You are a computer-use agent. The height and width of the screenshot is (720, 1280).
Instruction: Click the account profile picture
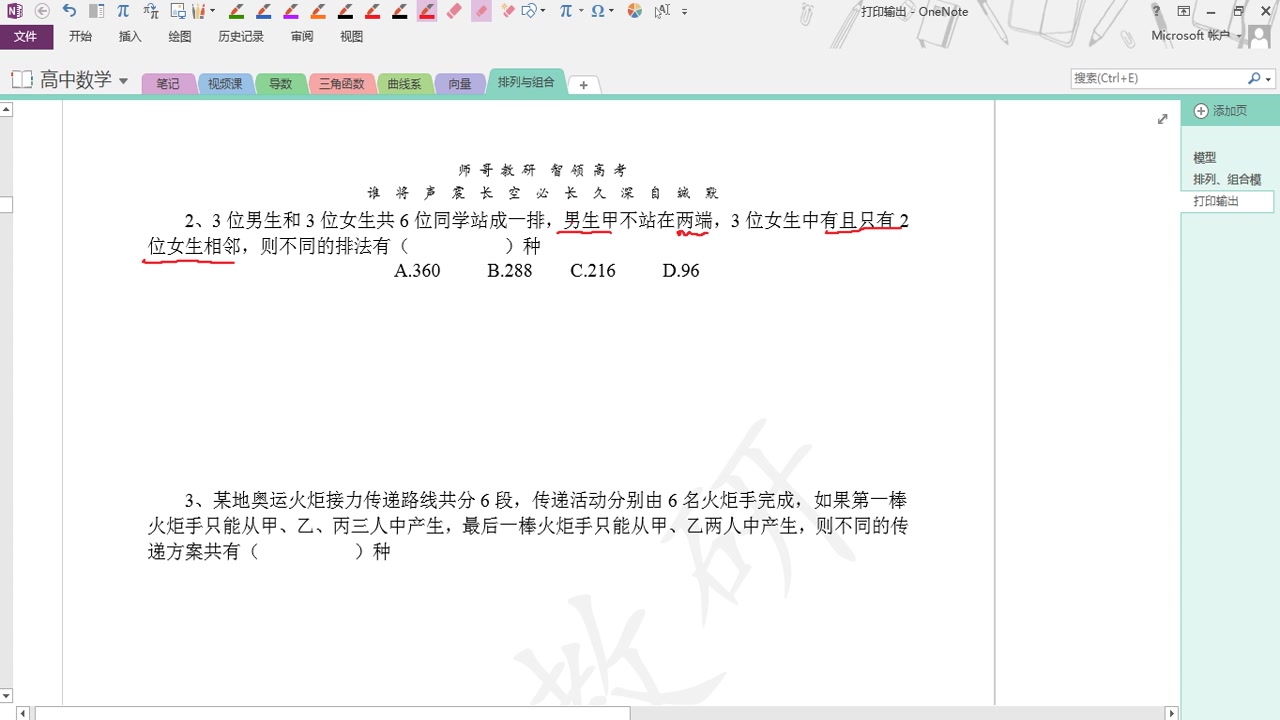(x=1258, y=36)
